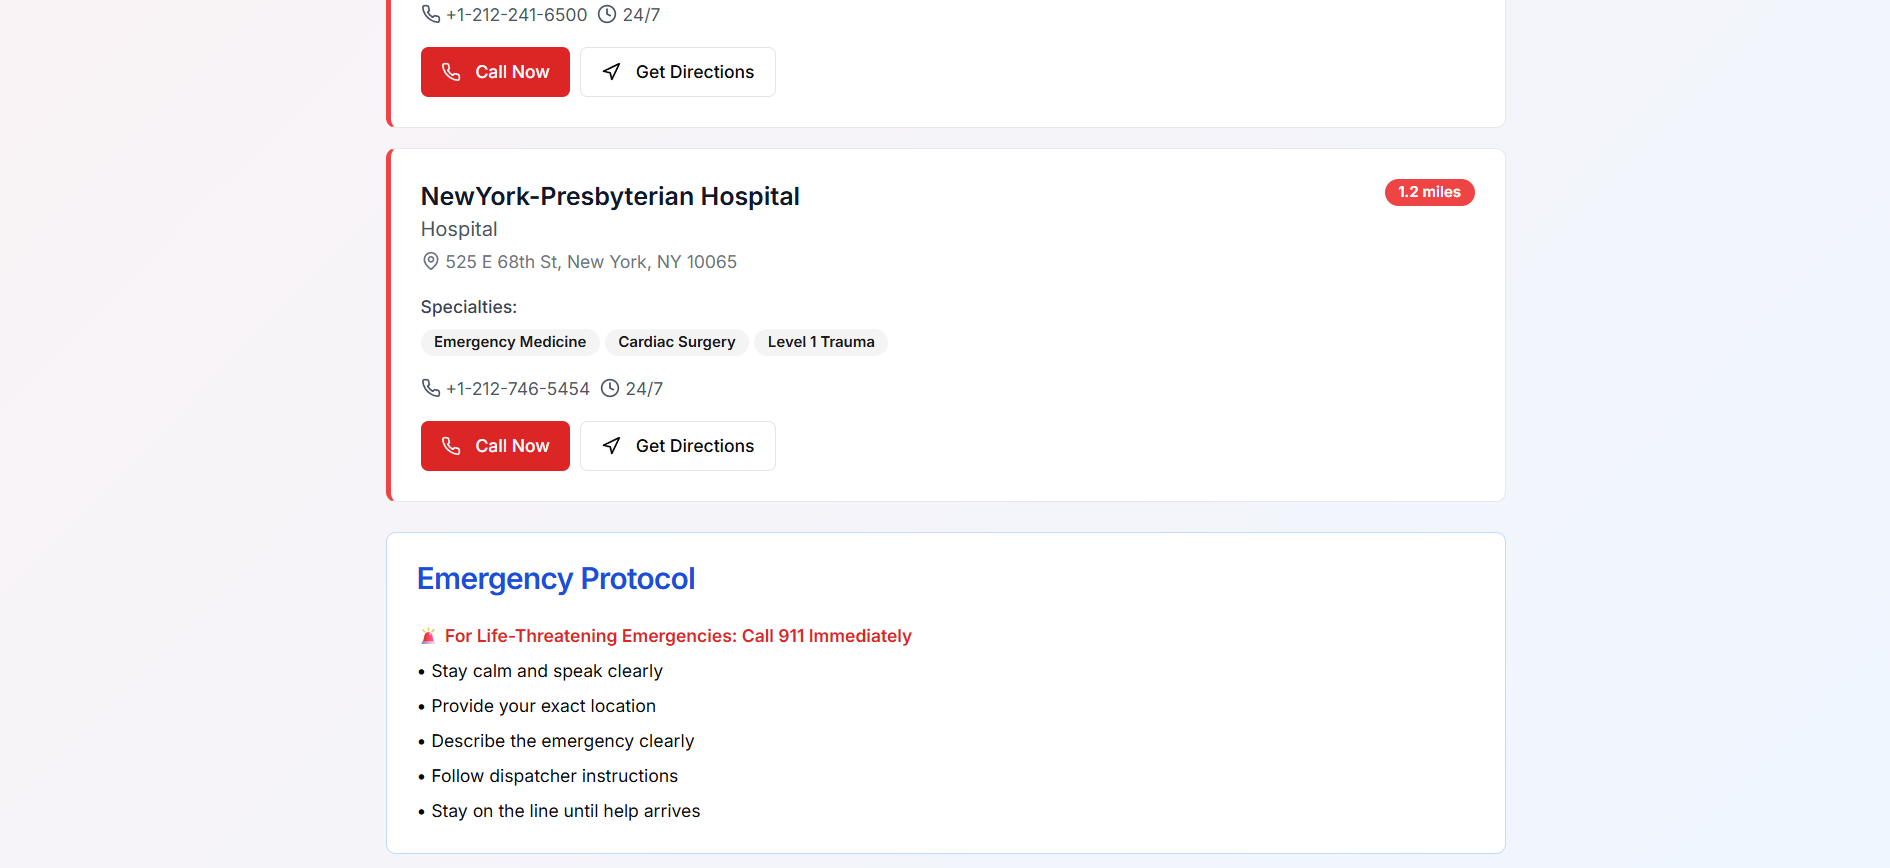1890x868 pixels.
Task: Expand the Specialties section for NewYork-Presbyterian
Action: tap(469, 307)
